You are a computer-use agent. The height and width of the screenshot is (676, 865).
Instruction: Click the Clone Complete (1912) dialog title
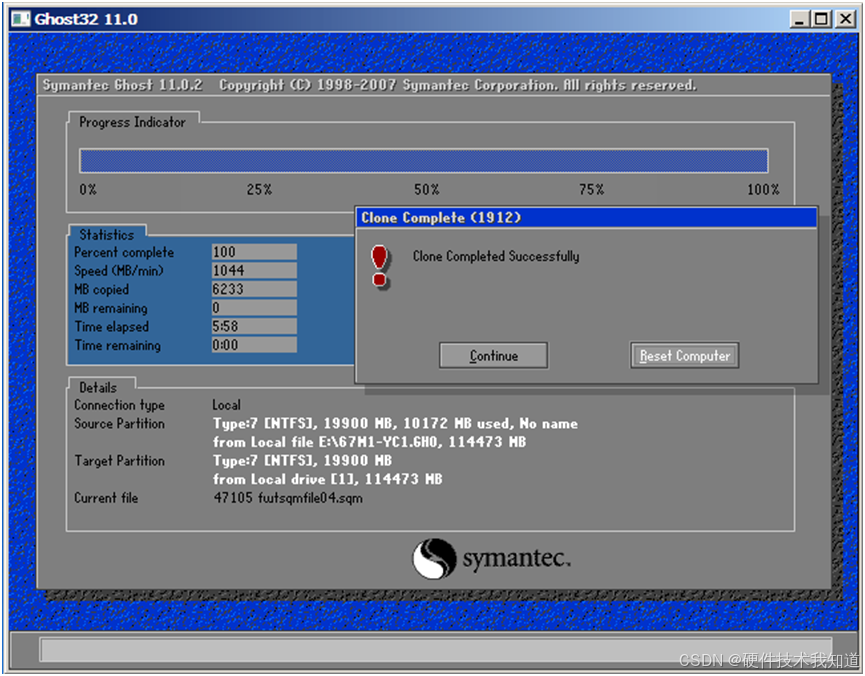click(441, 217)
